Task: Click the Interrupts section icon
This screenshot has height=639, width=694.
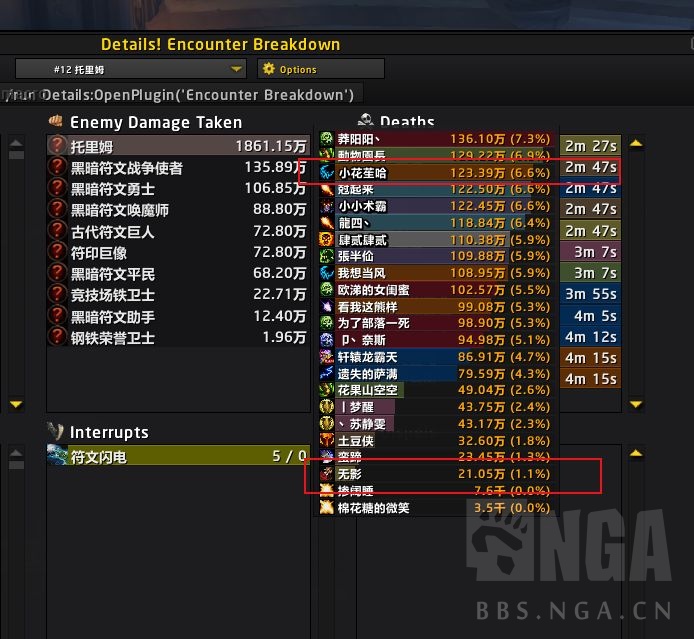Action: [x=56, y=431]
